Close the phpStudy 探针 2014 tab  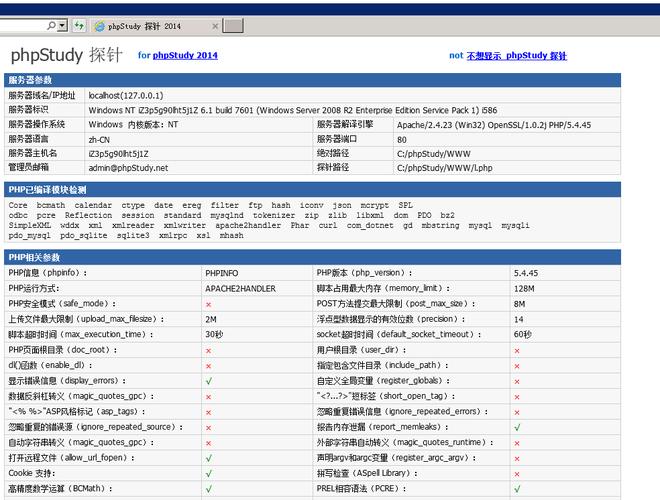(x=215, y=26)
